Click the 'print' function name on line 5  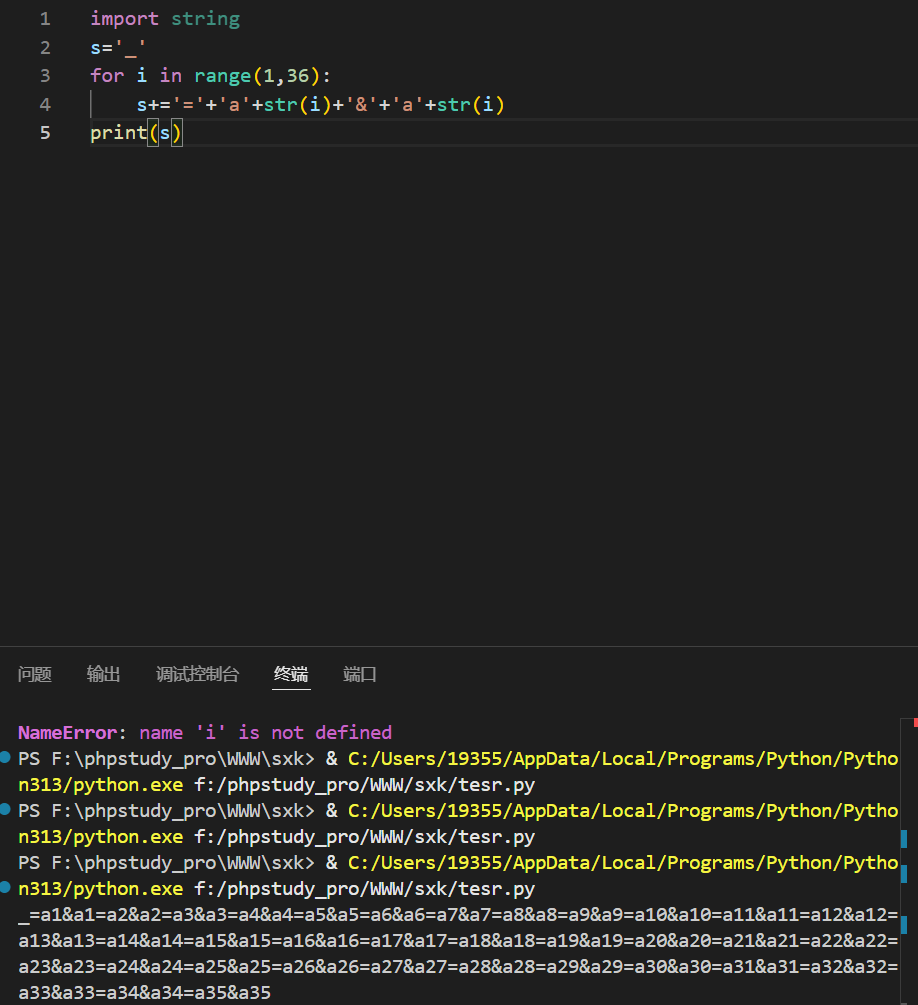pyautogui.click(x=118, y=133)
